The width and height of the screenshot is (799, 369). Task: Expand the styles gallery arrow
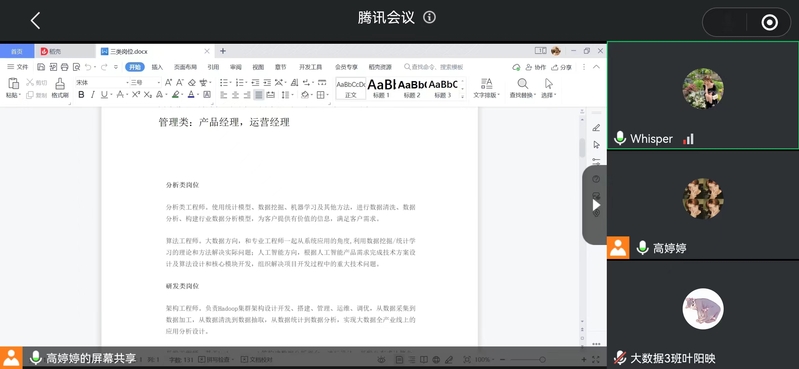click(x=463, y=96)
